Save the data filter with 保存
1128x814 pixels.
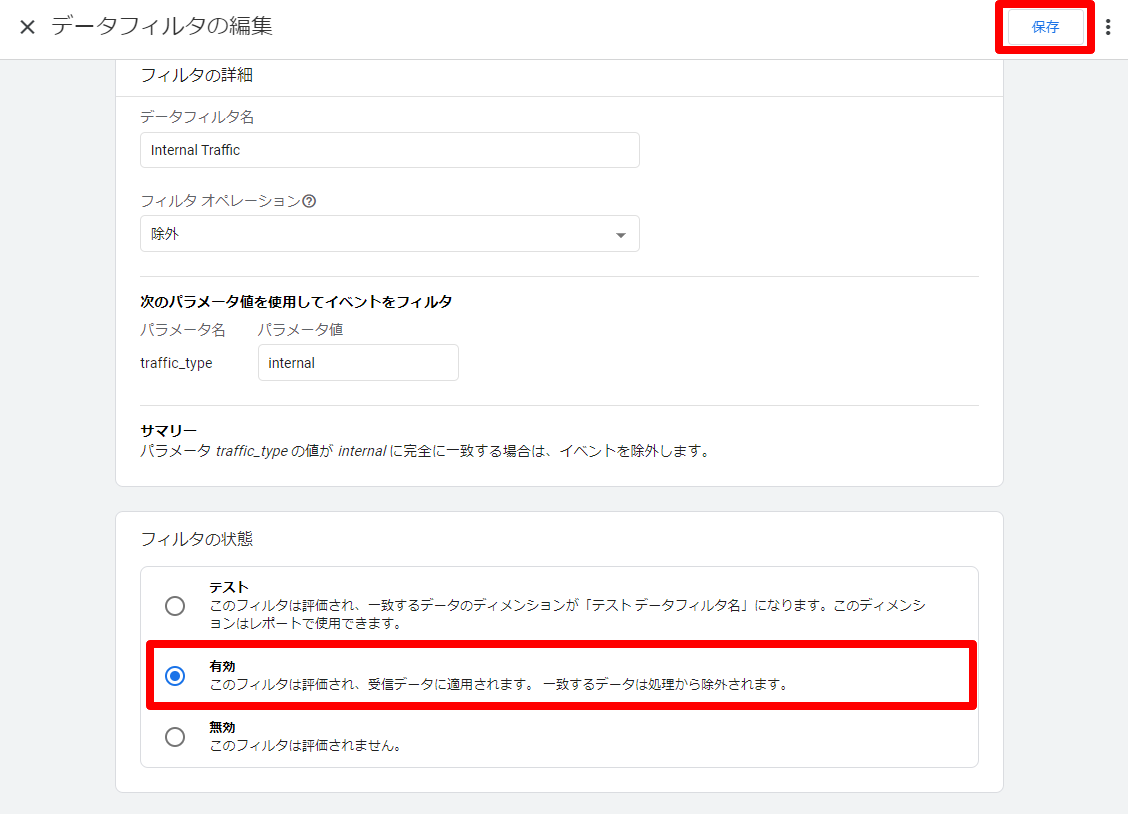point(1044,27)
